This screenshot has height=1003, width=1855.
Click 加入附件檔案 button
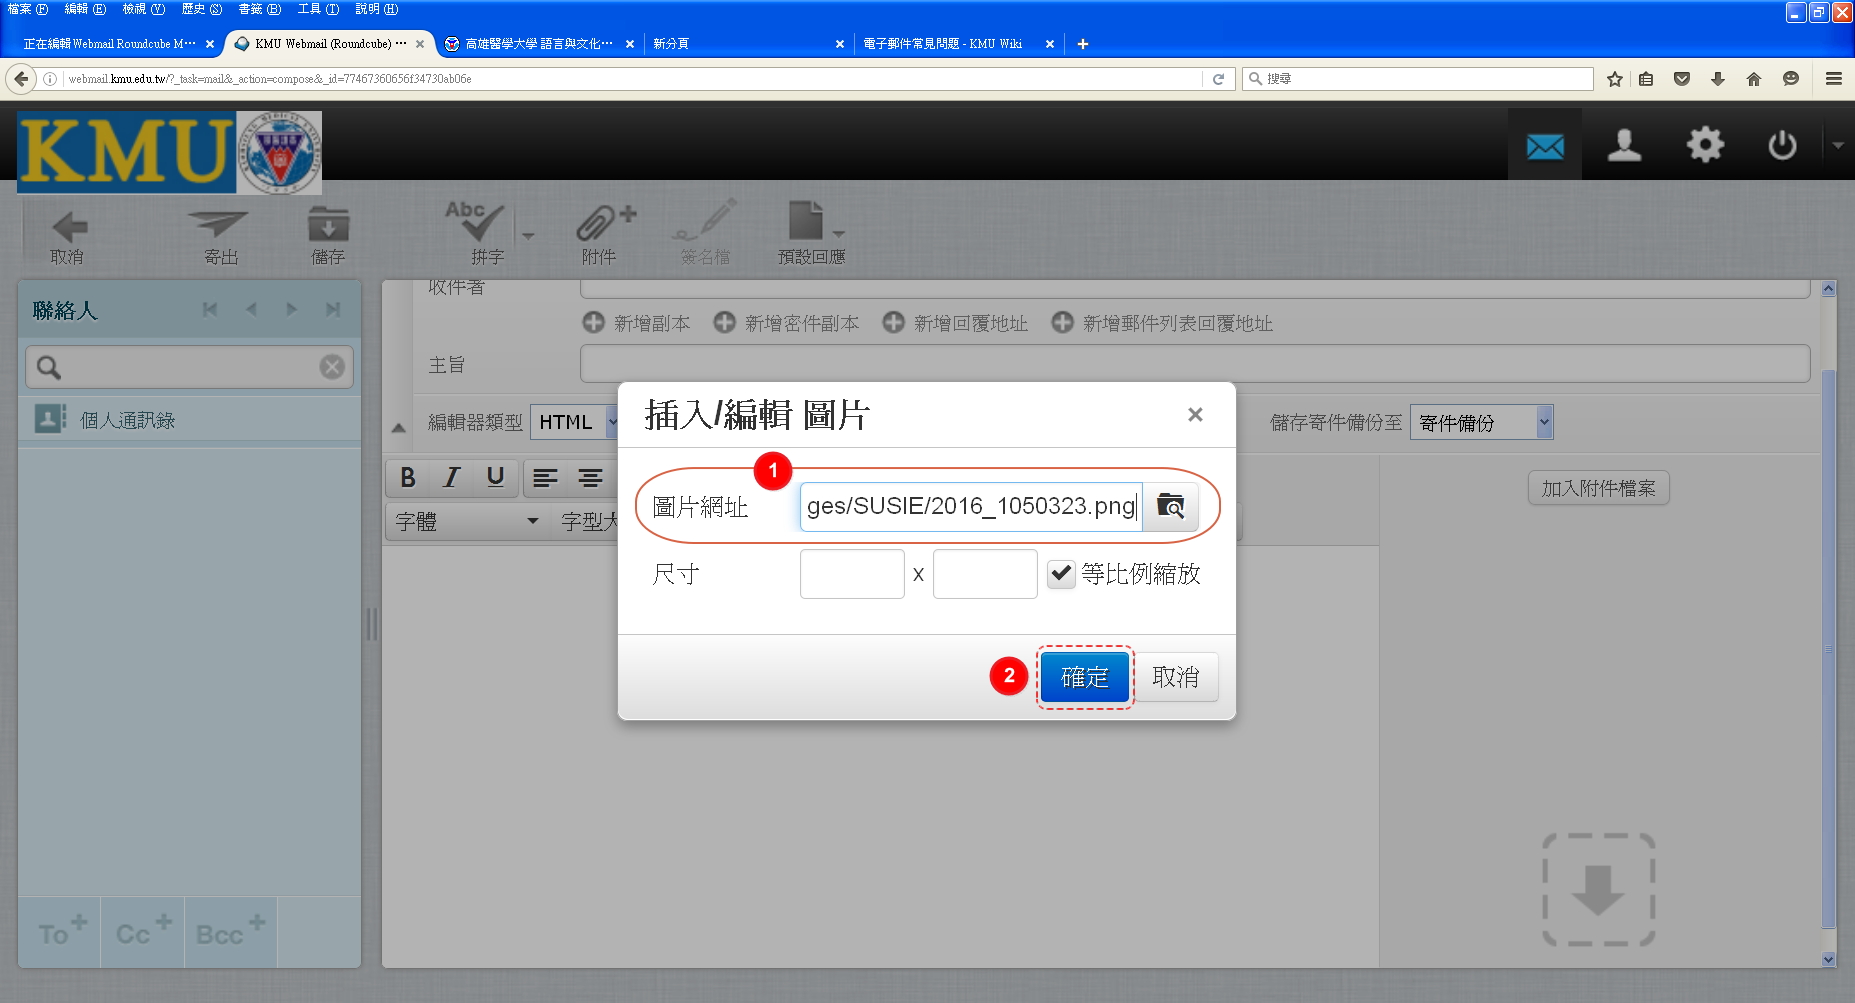[1598, 488]
